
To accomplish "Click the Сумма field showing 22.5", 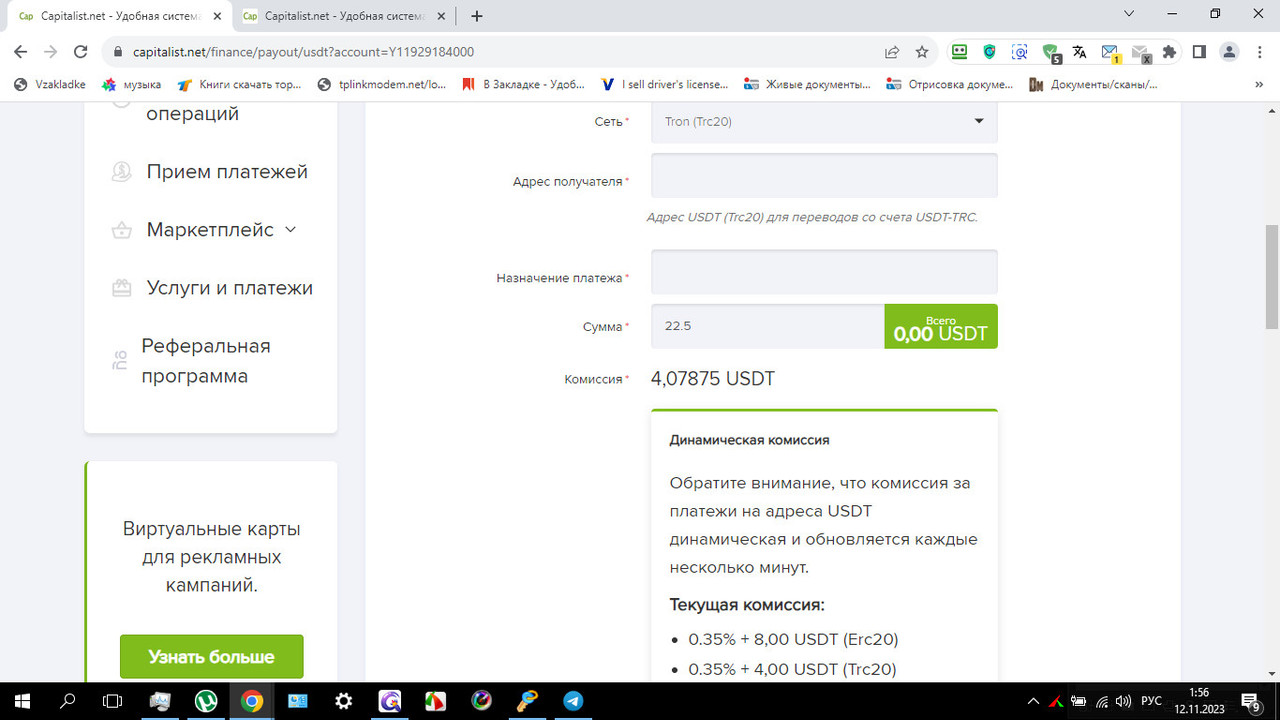I will tap(768, 326).
